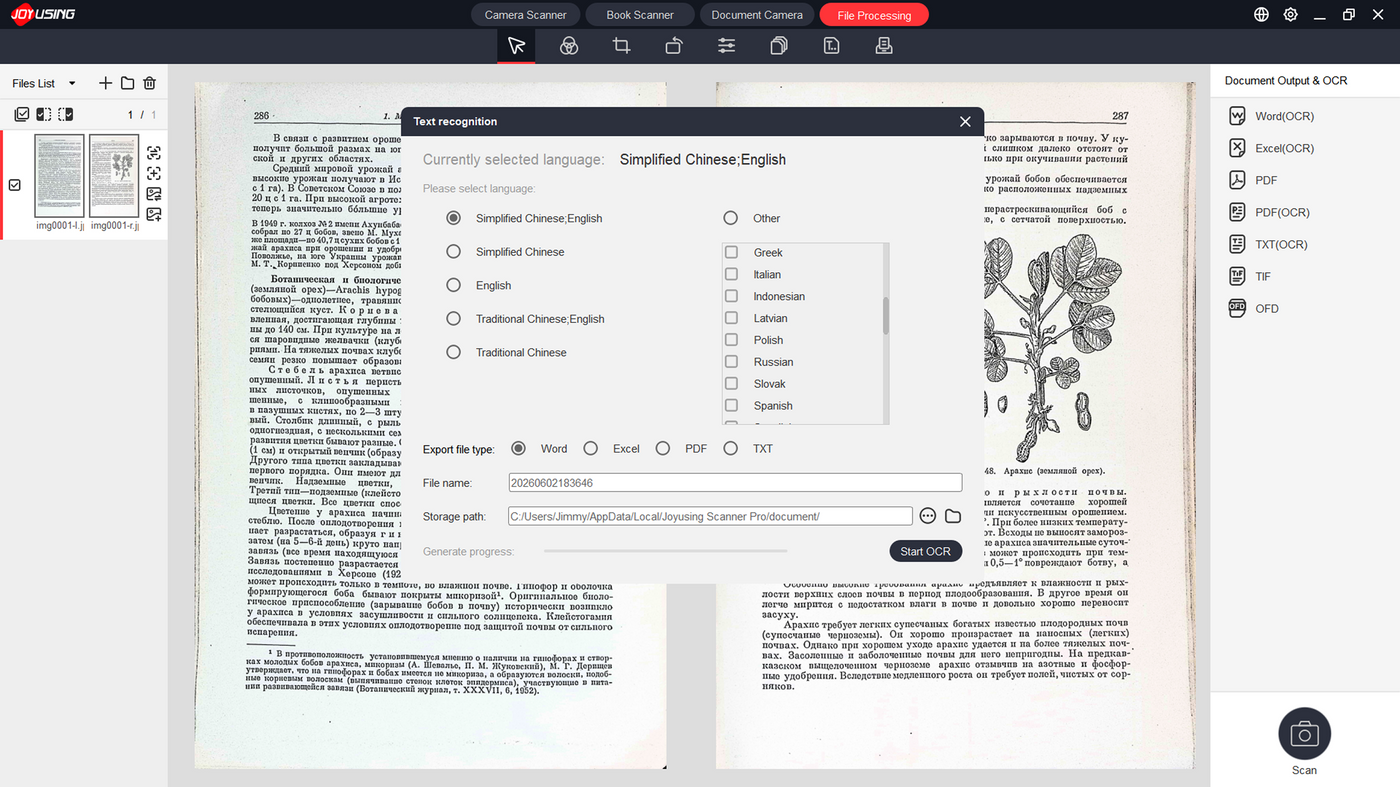Check the Latvian language checkbox
The width and height of the screenshot is (1400, 787).
pyautogui.click(x=731, y=318)
